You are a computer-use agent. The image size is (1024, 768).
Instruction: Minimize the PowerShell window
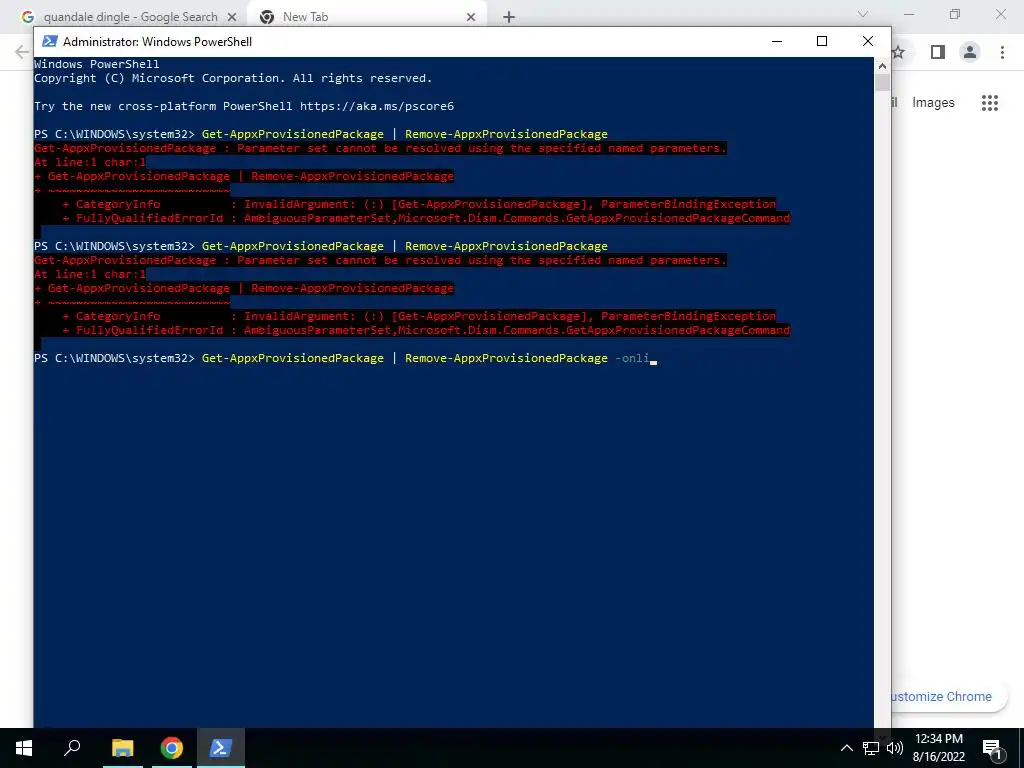[777, 41]
